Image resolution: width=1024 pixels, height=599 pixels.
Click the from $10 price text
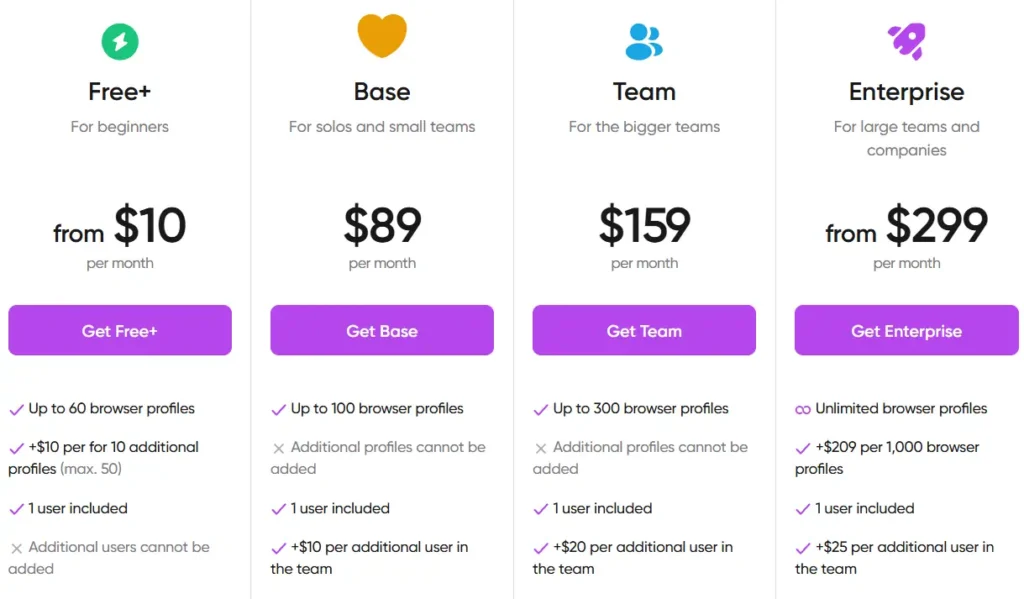tap(120, 226)
